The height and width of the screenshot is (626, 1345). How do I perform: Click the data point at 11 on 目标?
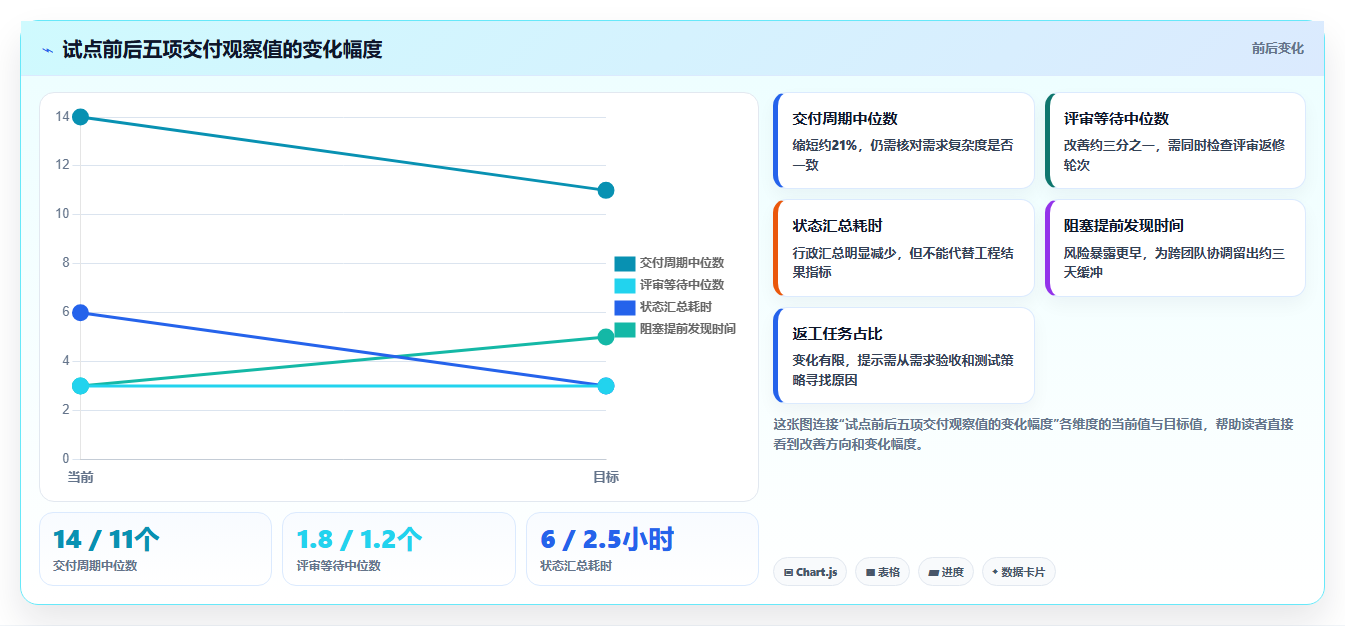coord(605,190)
